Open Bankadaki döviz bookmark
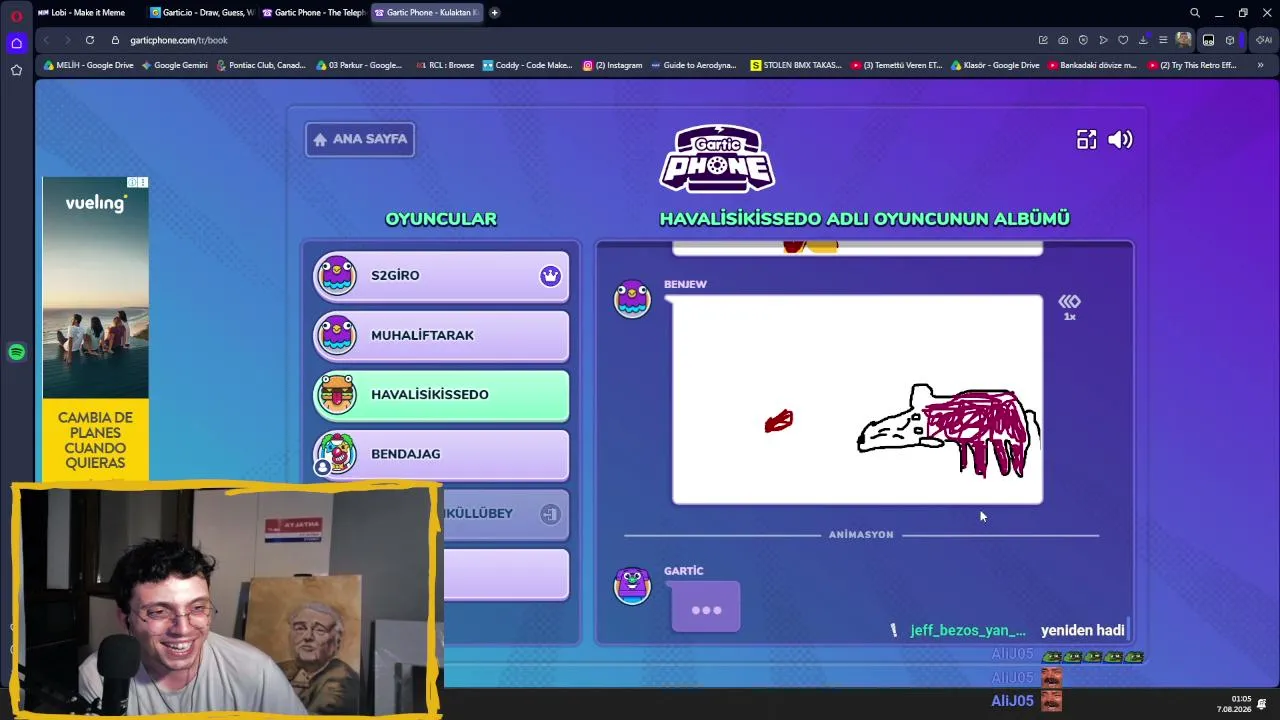 click(x=1092, y=65)
